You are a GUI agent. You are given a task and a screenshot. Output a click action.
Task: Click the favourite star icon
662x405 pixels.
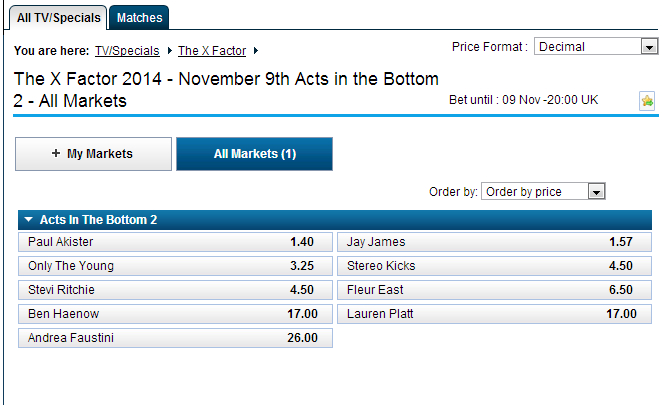click(647, 101)
